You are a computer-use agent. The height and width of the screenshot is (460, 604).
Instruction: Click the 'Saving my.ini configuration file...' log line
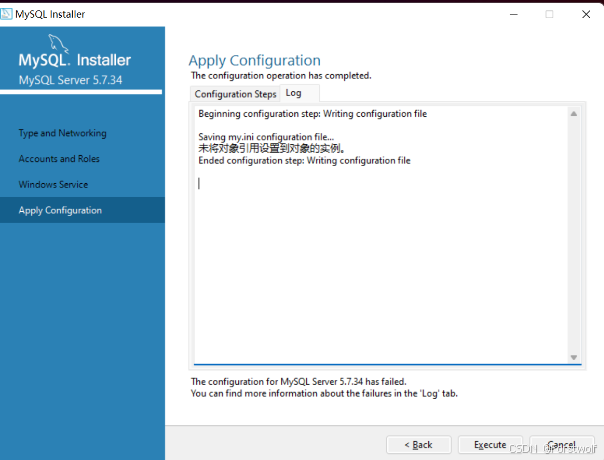(266, 137)
